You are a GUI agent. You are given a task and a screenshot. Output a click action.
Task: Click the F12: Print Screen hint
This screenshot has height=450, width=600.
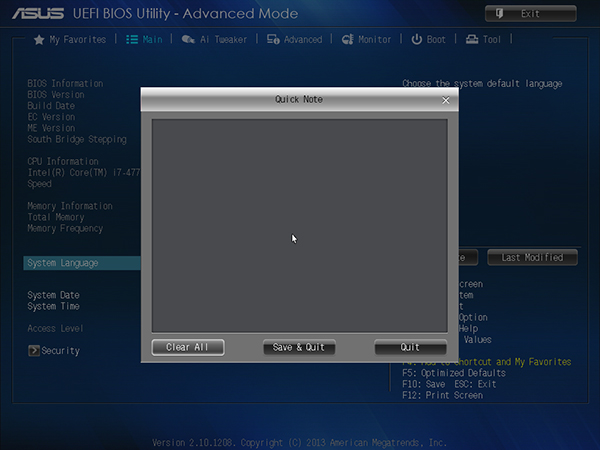(442, 395)
